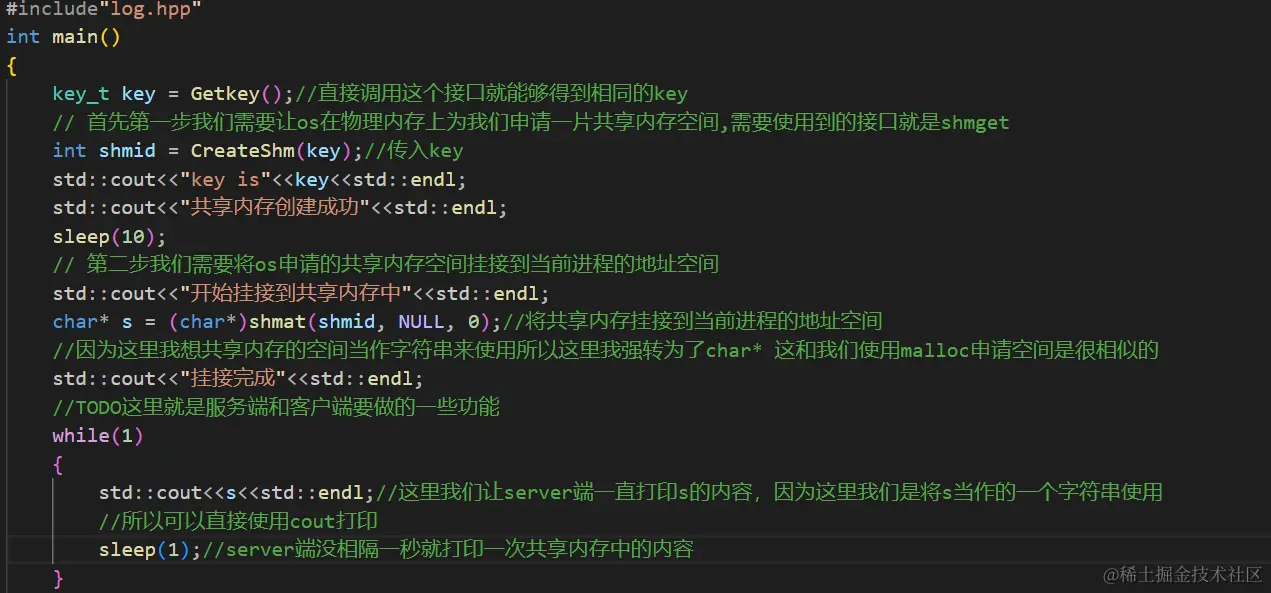
Task: Click the opening brace under while(1)
Action: pos(58,464)
